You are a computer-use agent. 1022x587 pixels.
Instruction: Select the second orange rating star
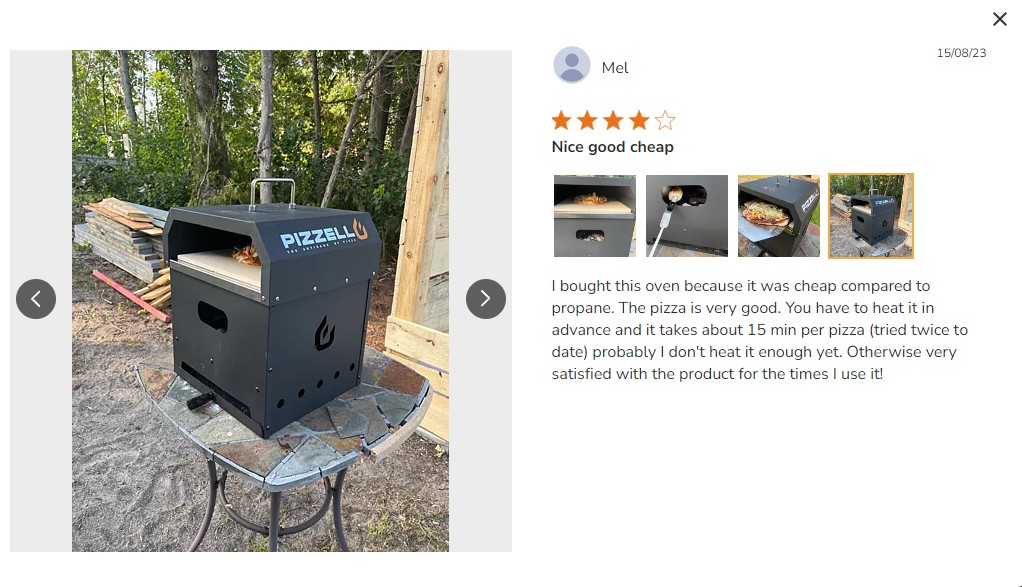[x=587, y=121]
